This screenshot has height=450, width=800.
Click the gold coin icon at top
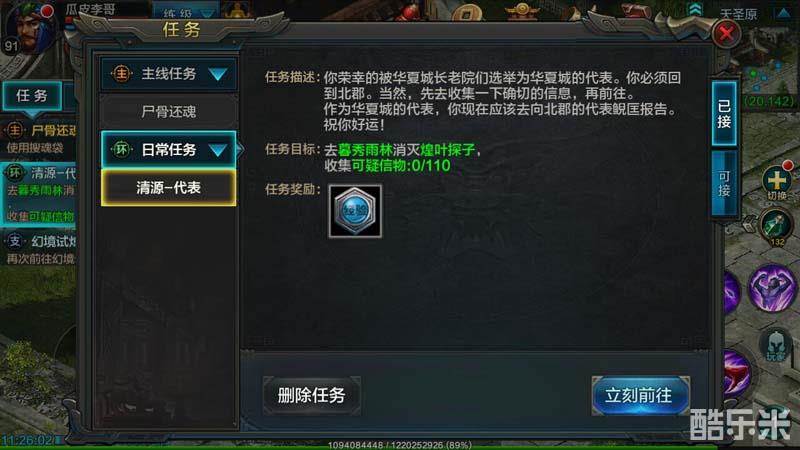pos(466,13)
